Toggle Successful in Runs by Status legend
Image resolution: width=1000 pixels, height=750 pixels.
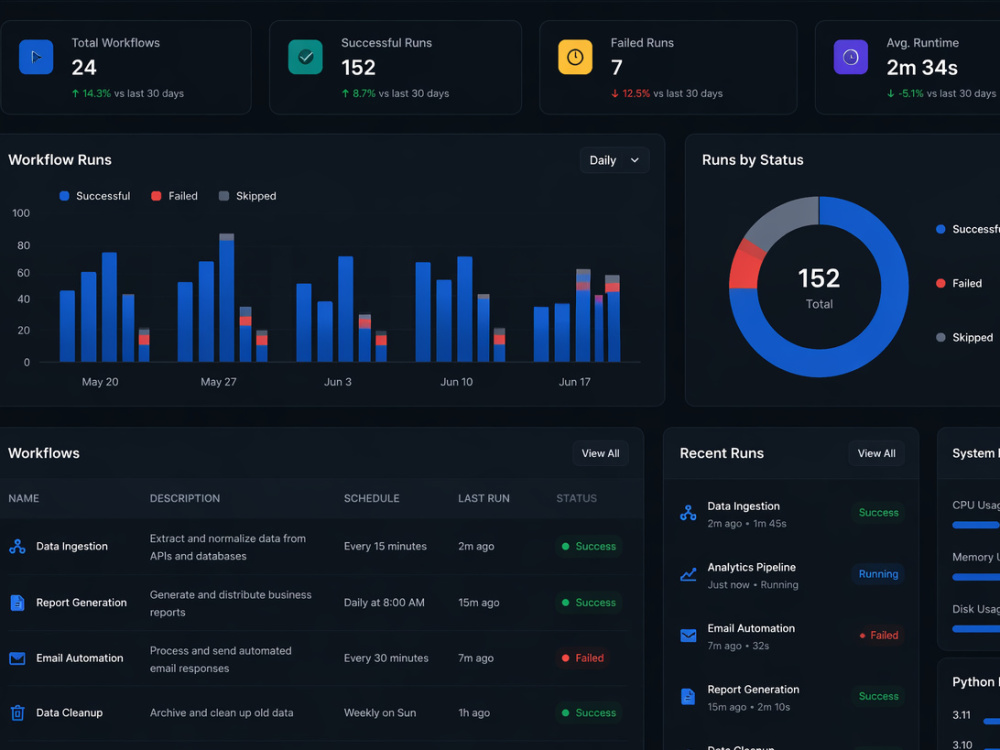pos(967,229)
